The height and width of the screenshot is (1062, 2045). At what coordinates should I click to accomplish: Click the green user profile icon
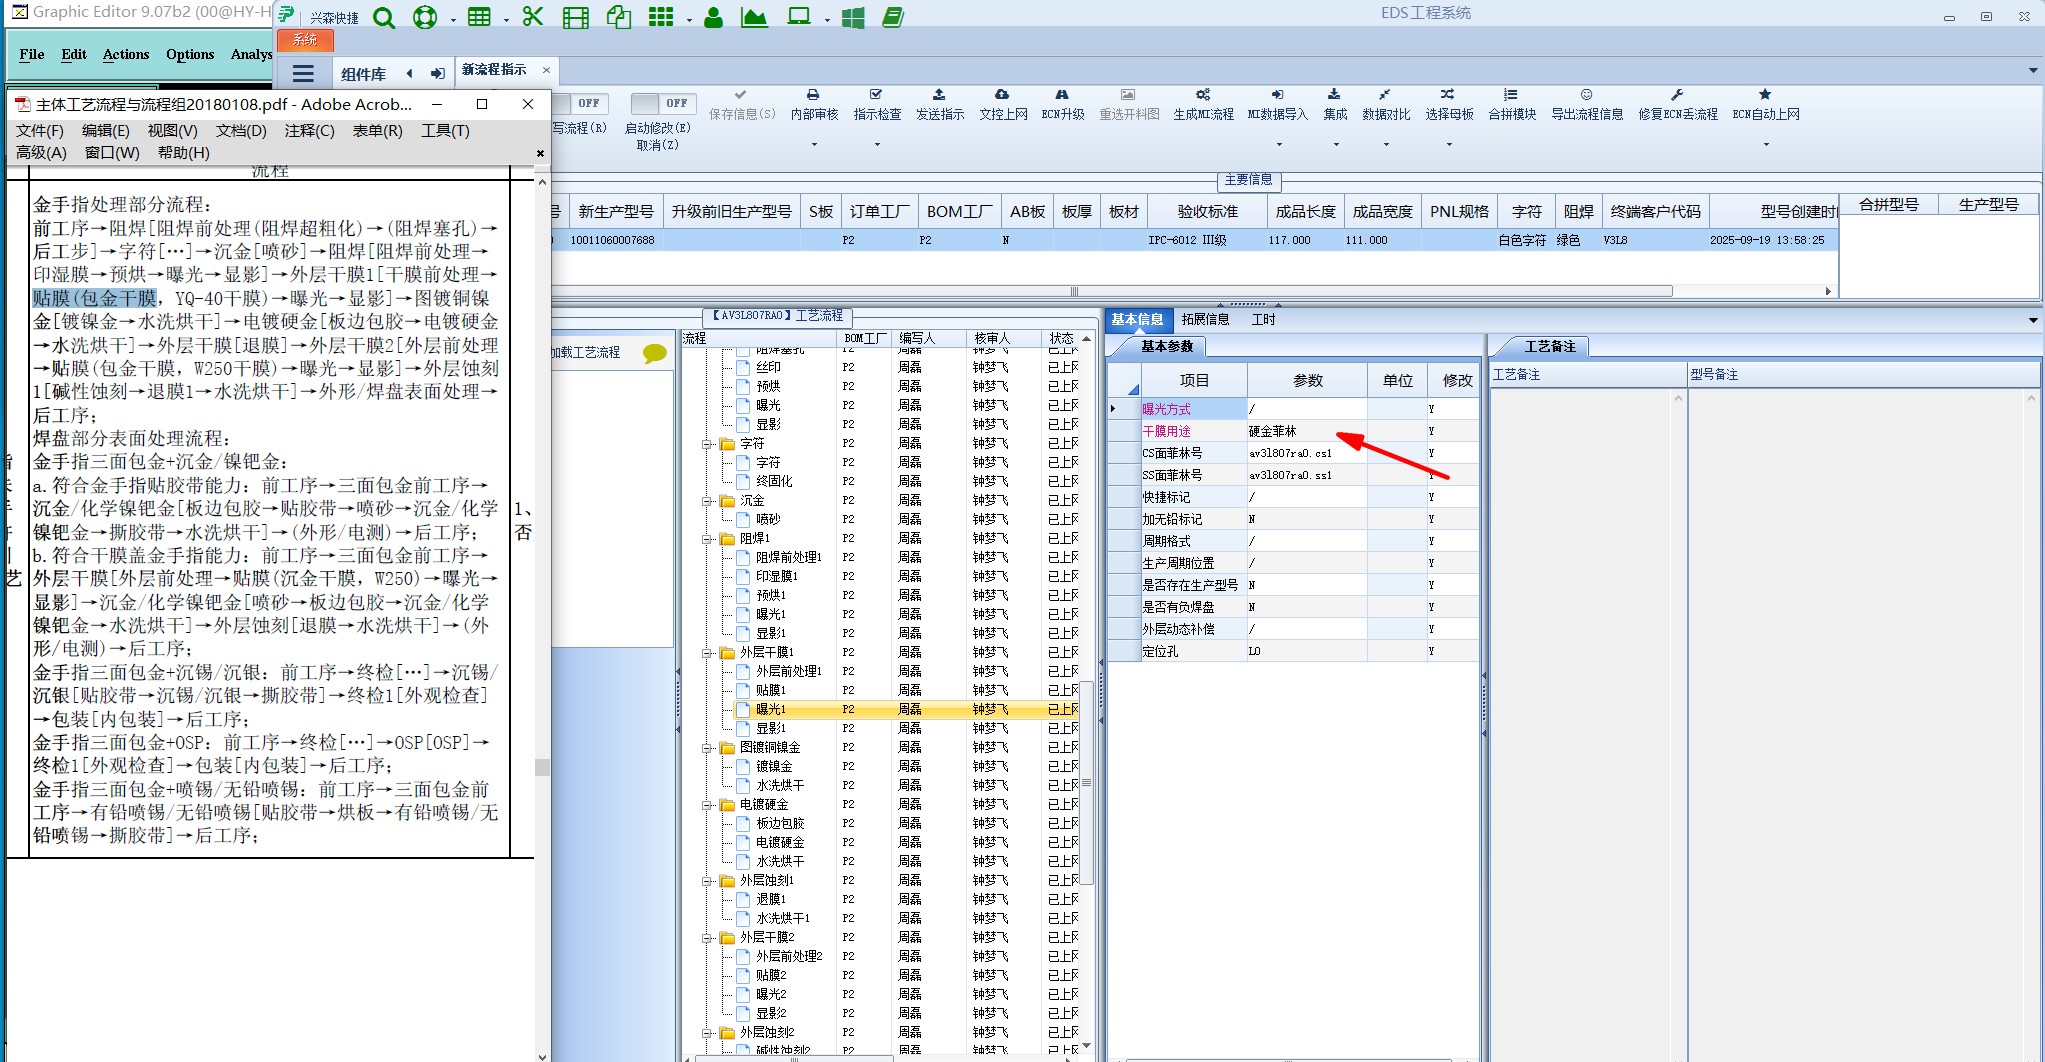[713, 17]
